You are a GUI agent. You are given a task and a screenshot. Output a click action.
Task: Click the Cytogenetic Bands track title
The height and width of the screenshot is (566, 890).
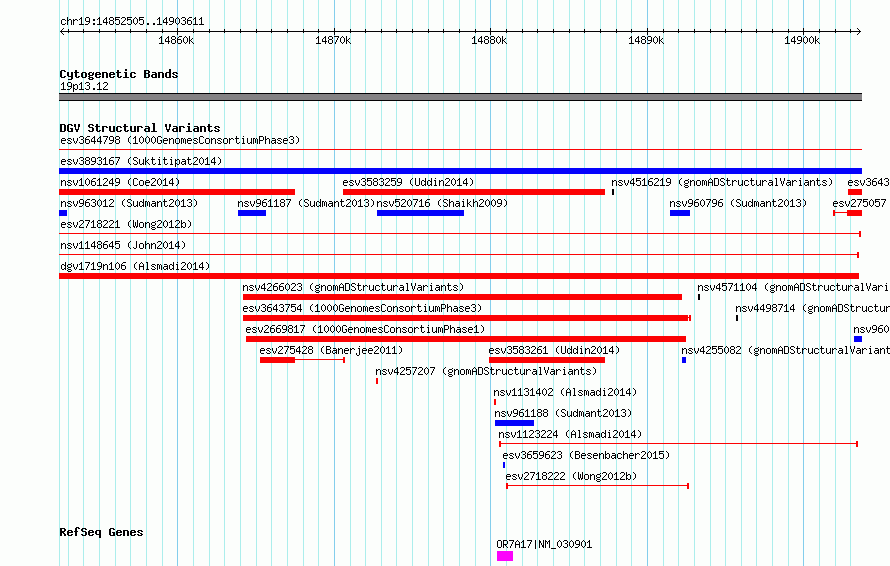119,74
